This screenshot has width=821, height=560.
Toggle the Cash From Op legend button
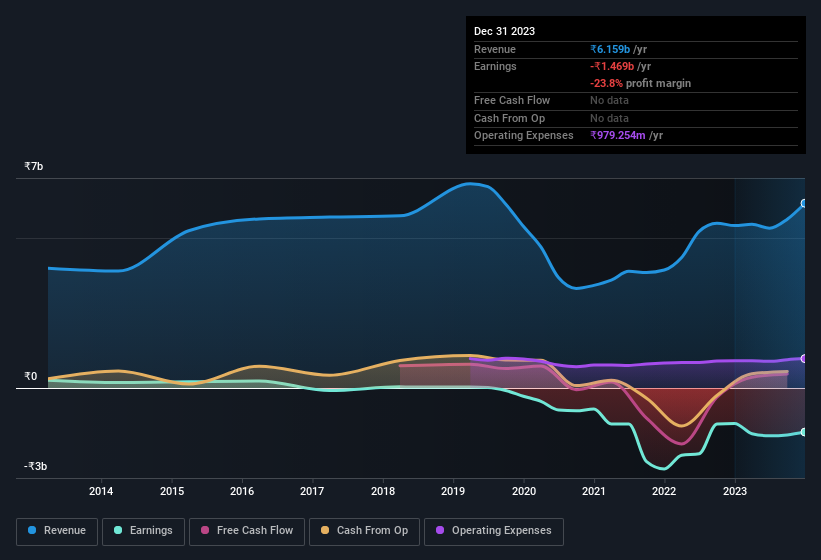[364, 532]
